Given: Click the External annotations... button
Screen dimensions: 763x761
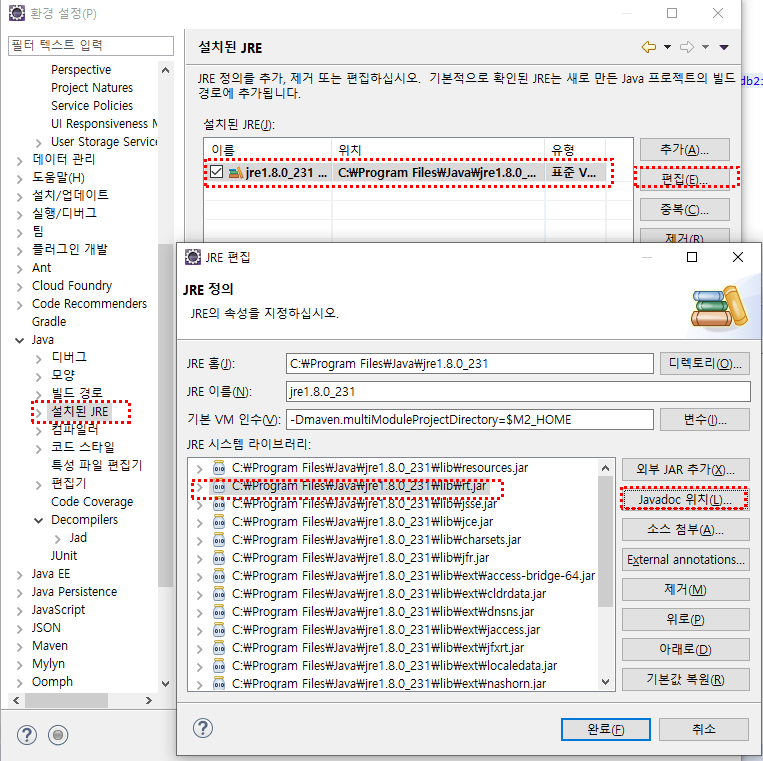Looking at the screenshot, I should click(x=686, y=560).
